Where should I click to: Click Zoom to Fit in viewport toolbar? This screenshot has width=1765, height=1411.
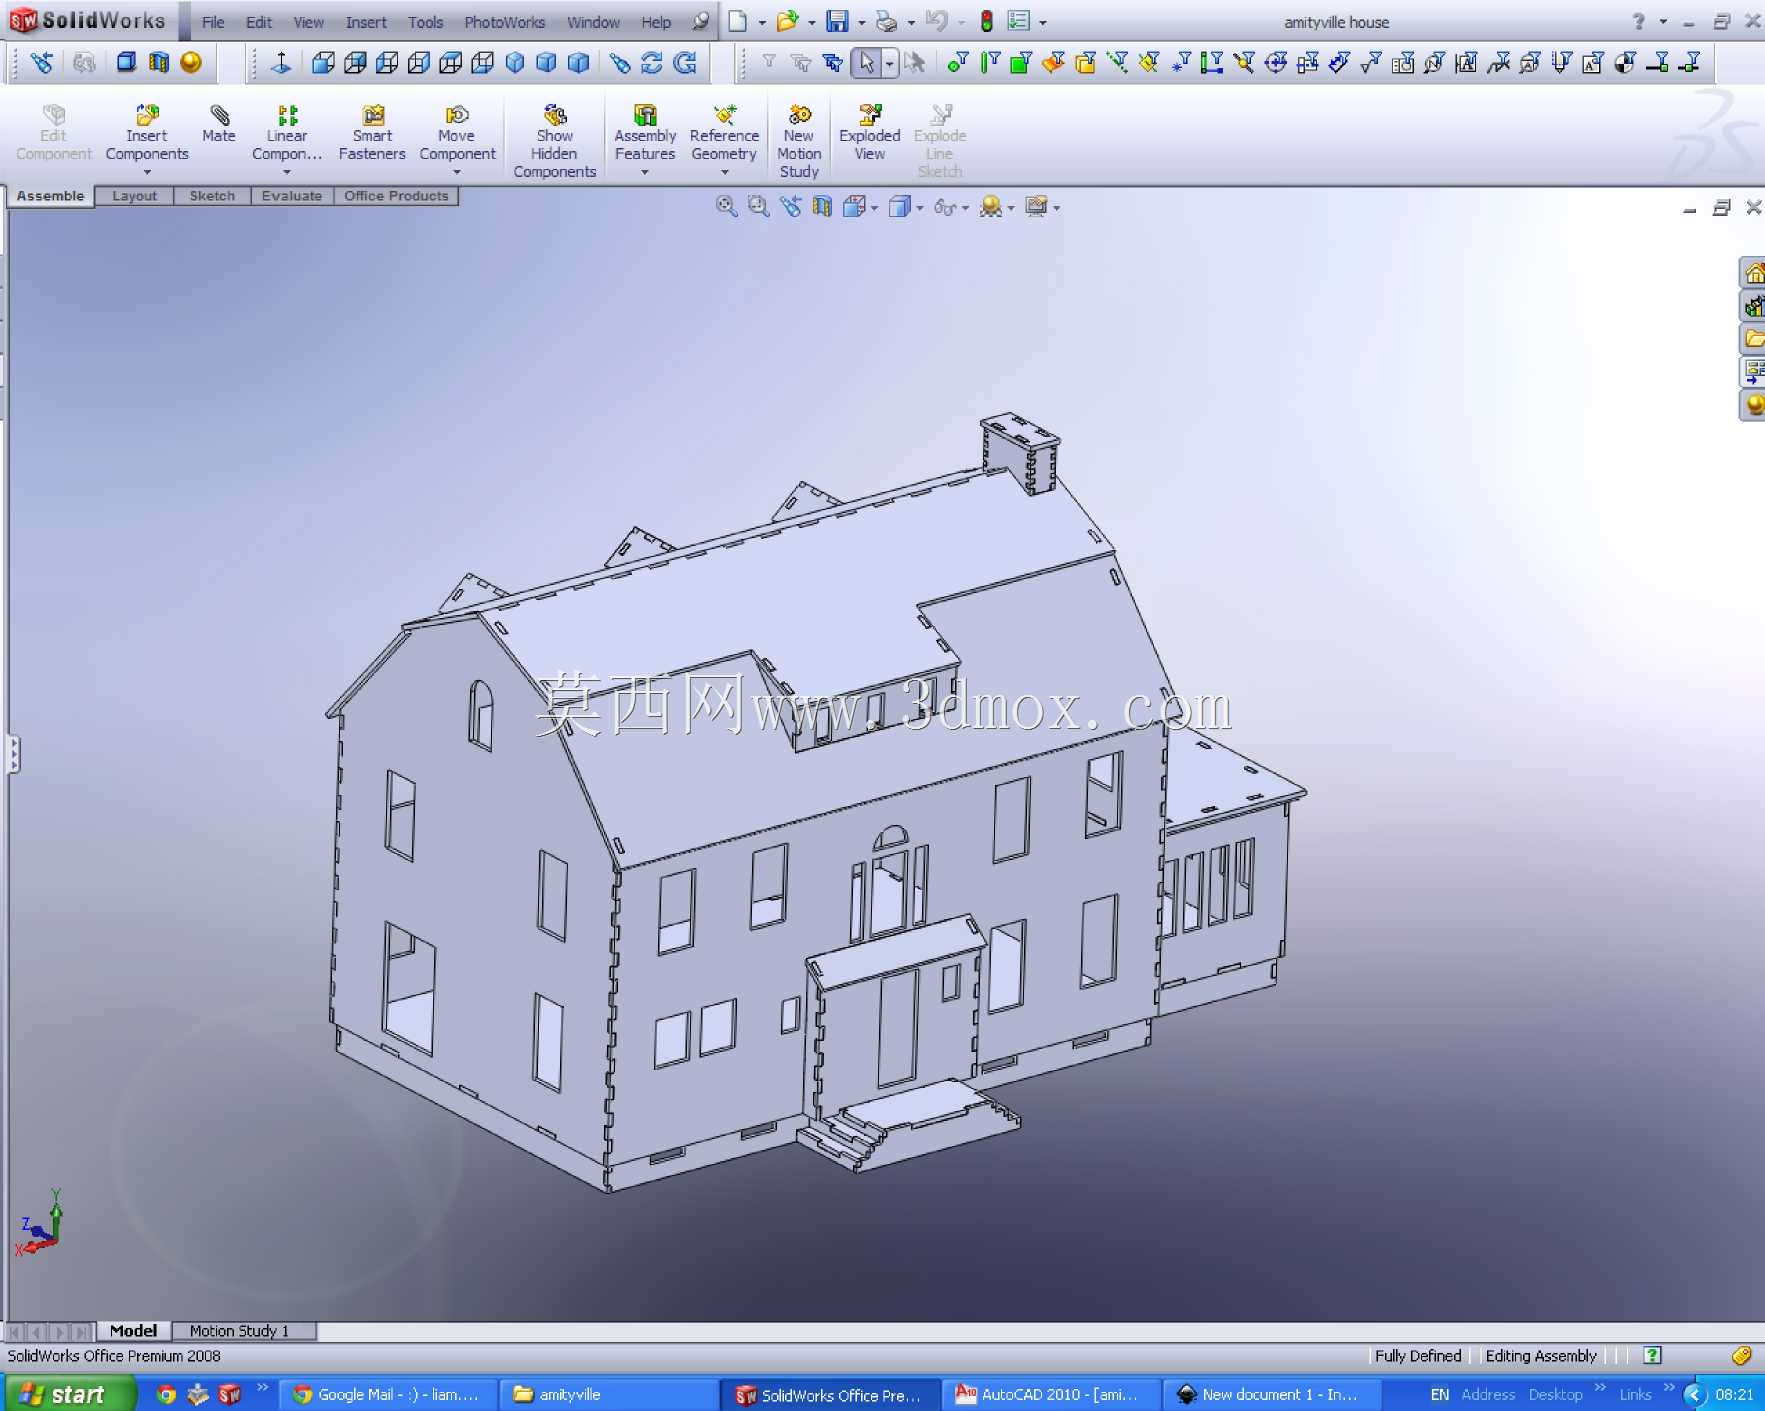(x=727, y=207)
